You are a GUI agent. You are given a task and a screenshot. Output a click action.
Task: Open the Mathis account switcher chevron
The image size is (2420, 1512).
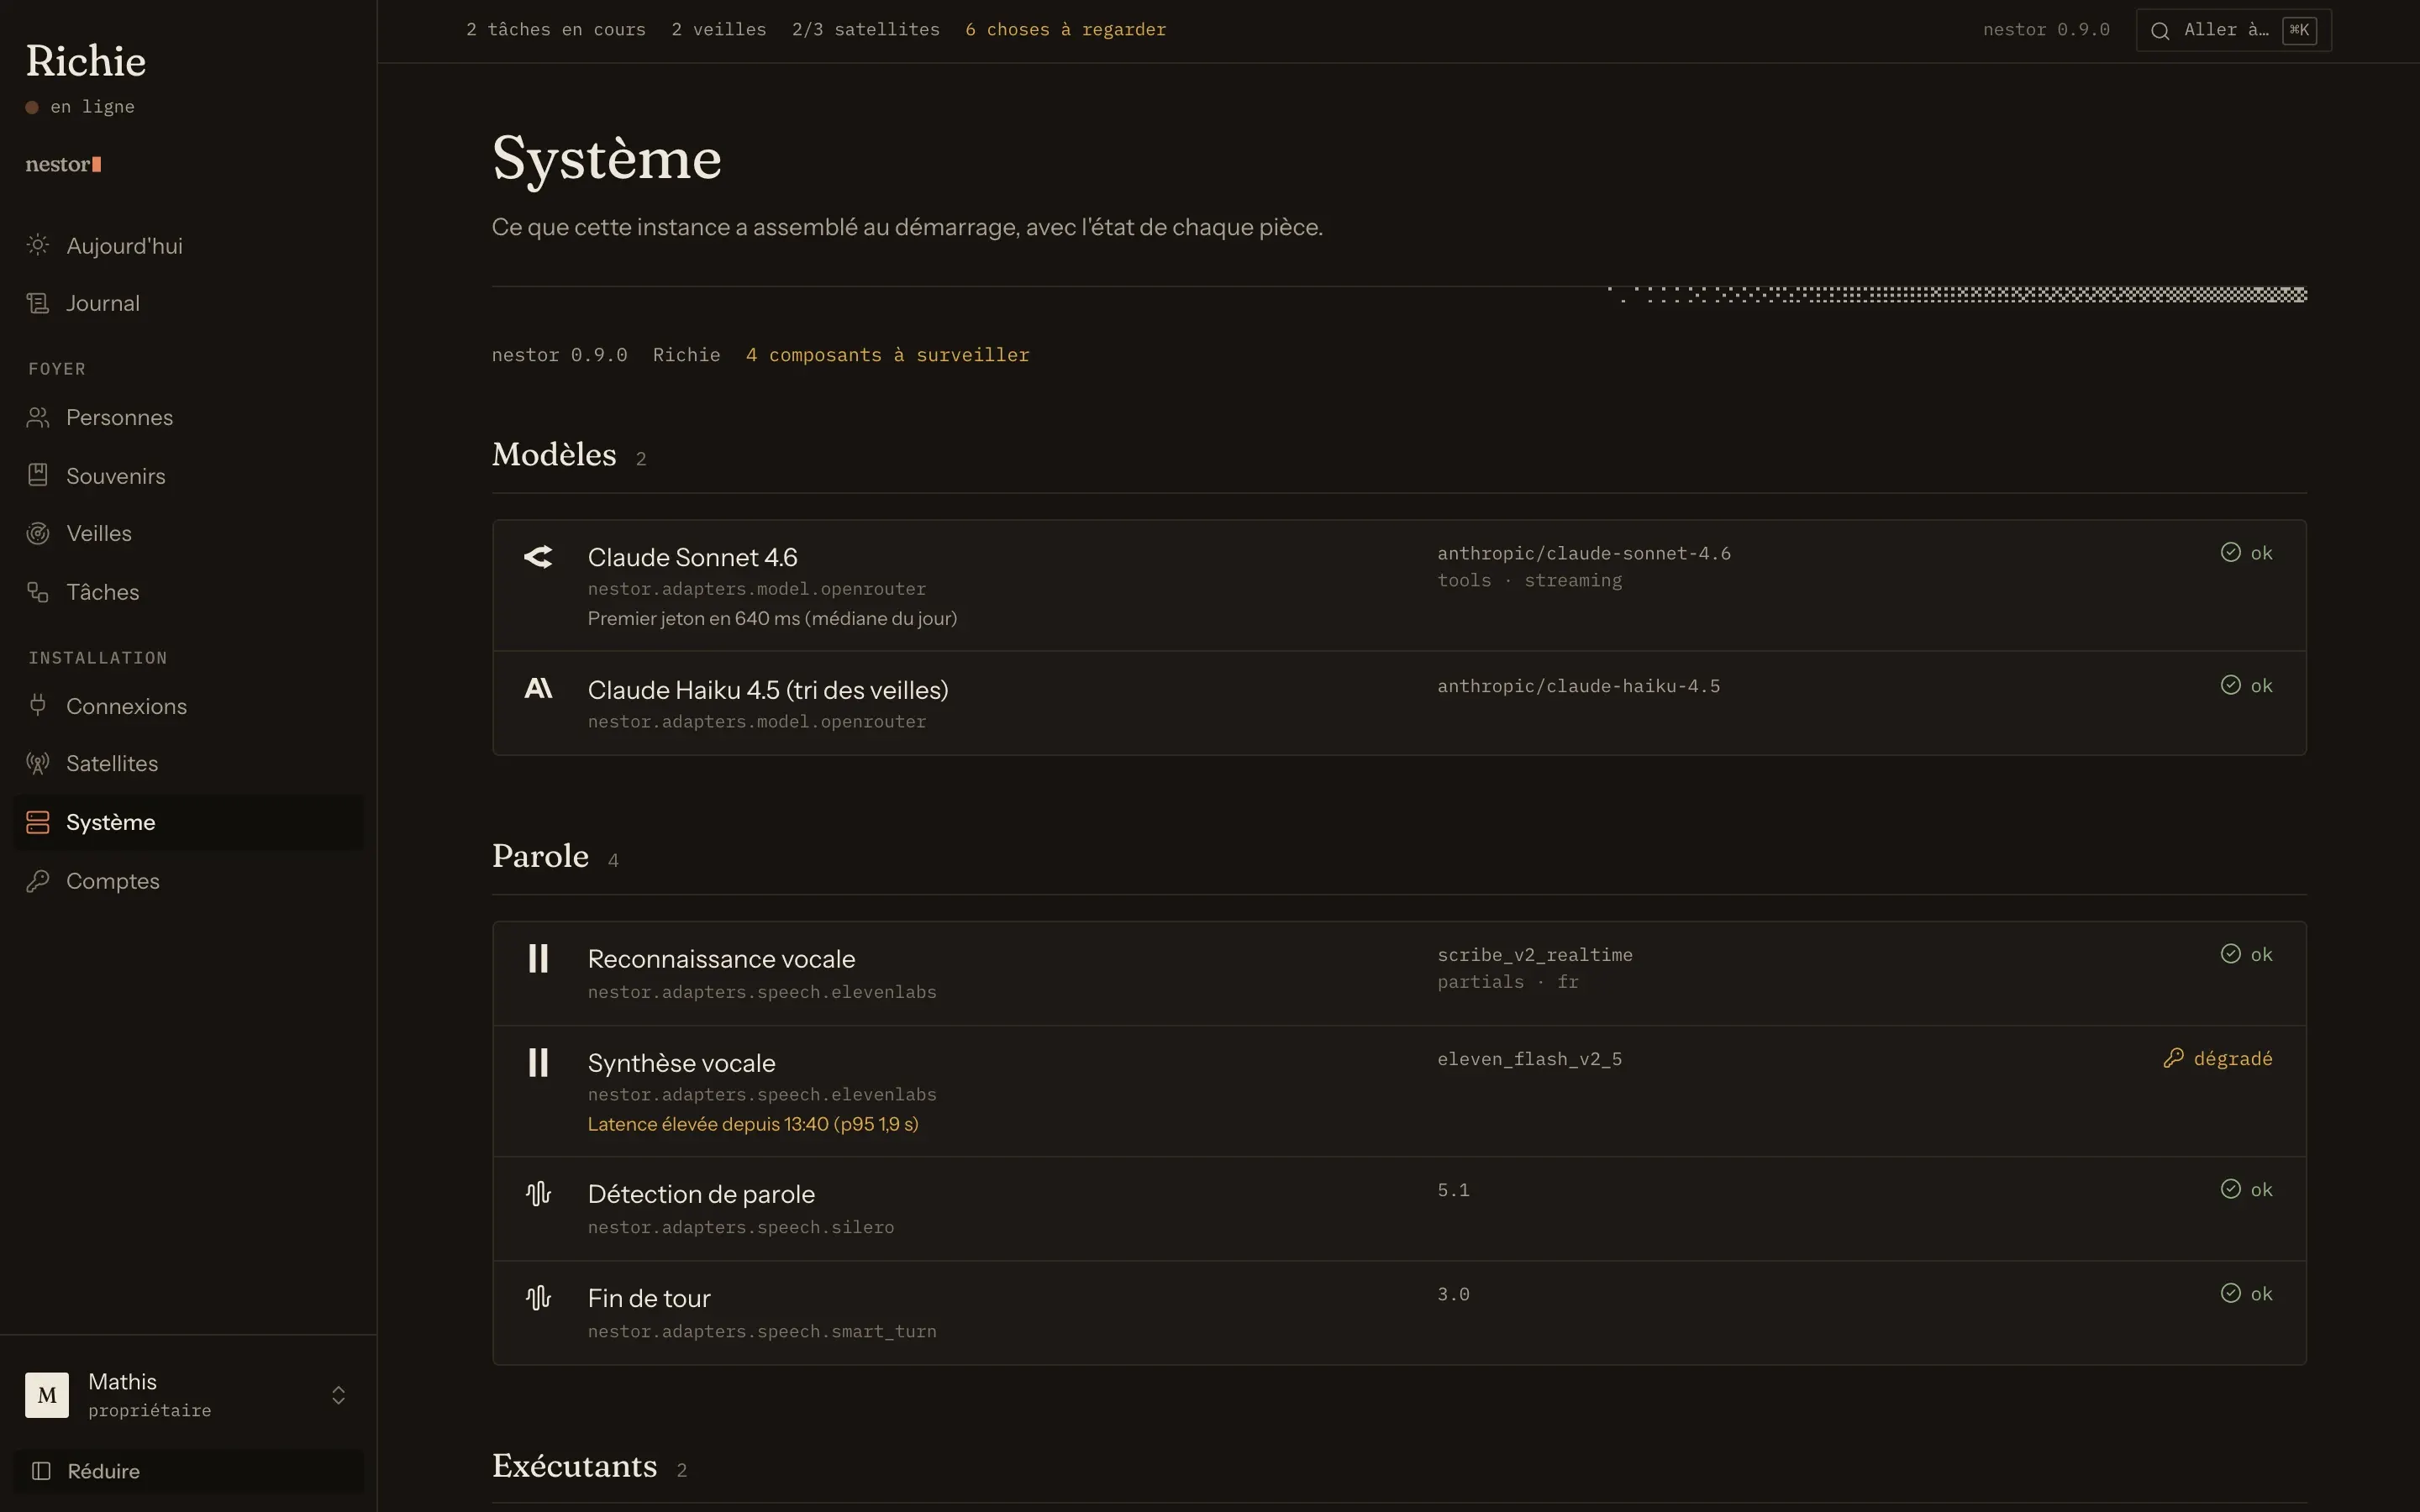338,1395
